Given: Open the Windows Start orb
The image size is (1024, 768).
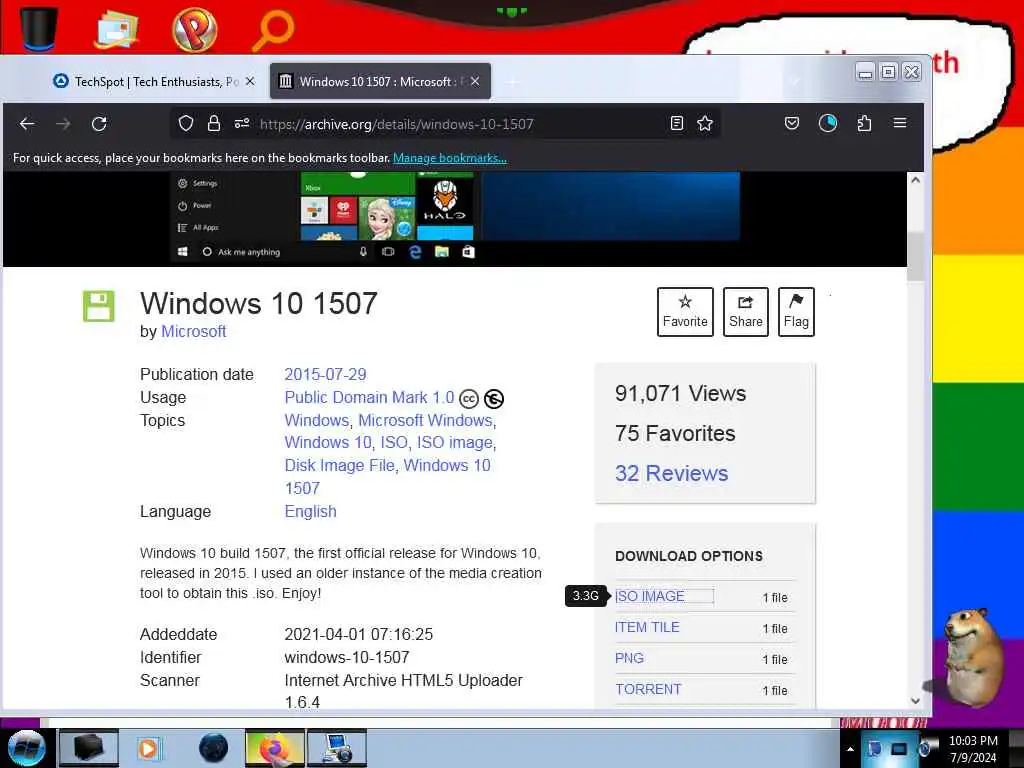Looking at the screenshot, I should tap(26, 748).
